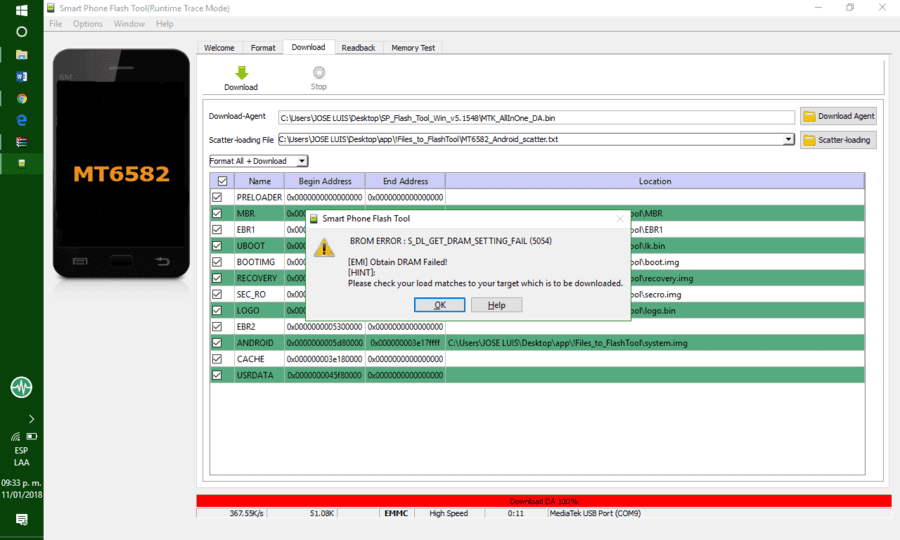Click the battery tray icon
This screenshot has width=900, height=540.
click(x=31, y=437)
